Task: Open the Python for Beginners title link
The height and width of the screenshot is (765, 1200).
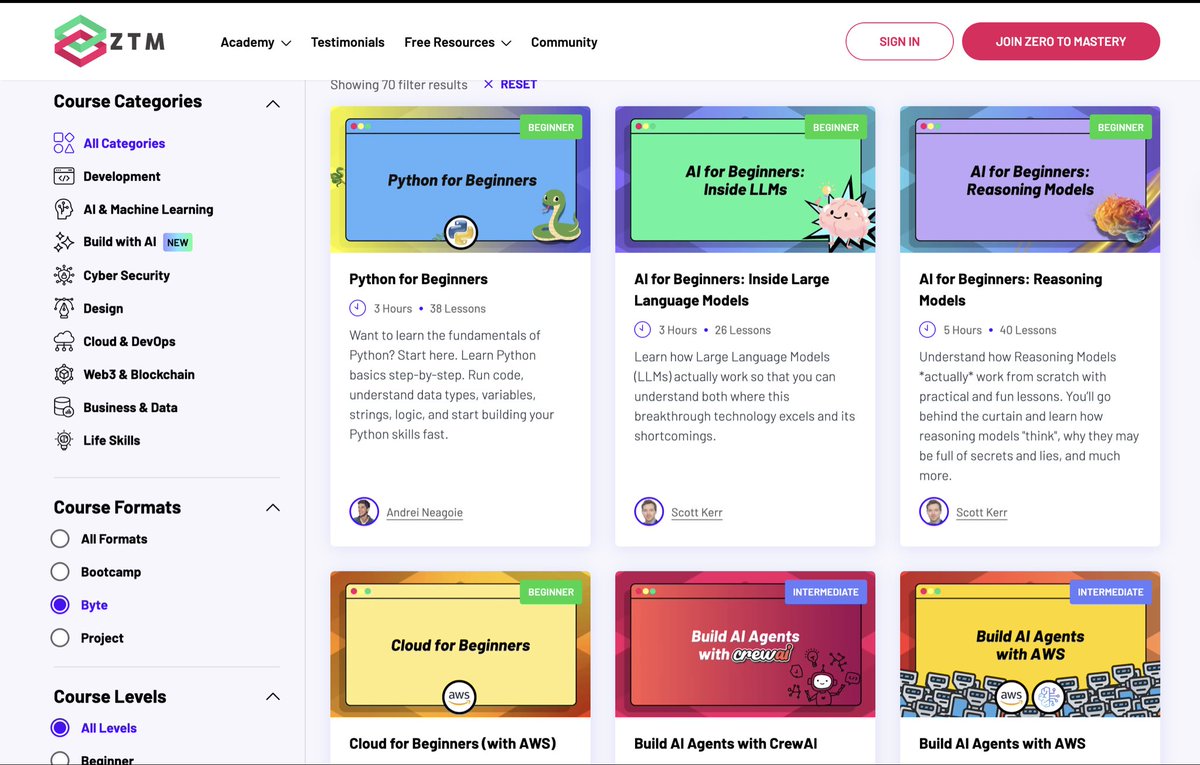Action: pyautogui.click(x=419, y=279)
